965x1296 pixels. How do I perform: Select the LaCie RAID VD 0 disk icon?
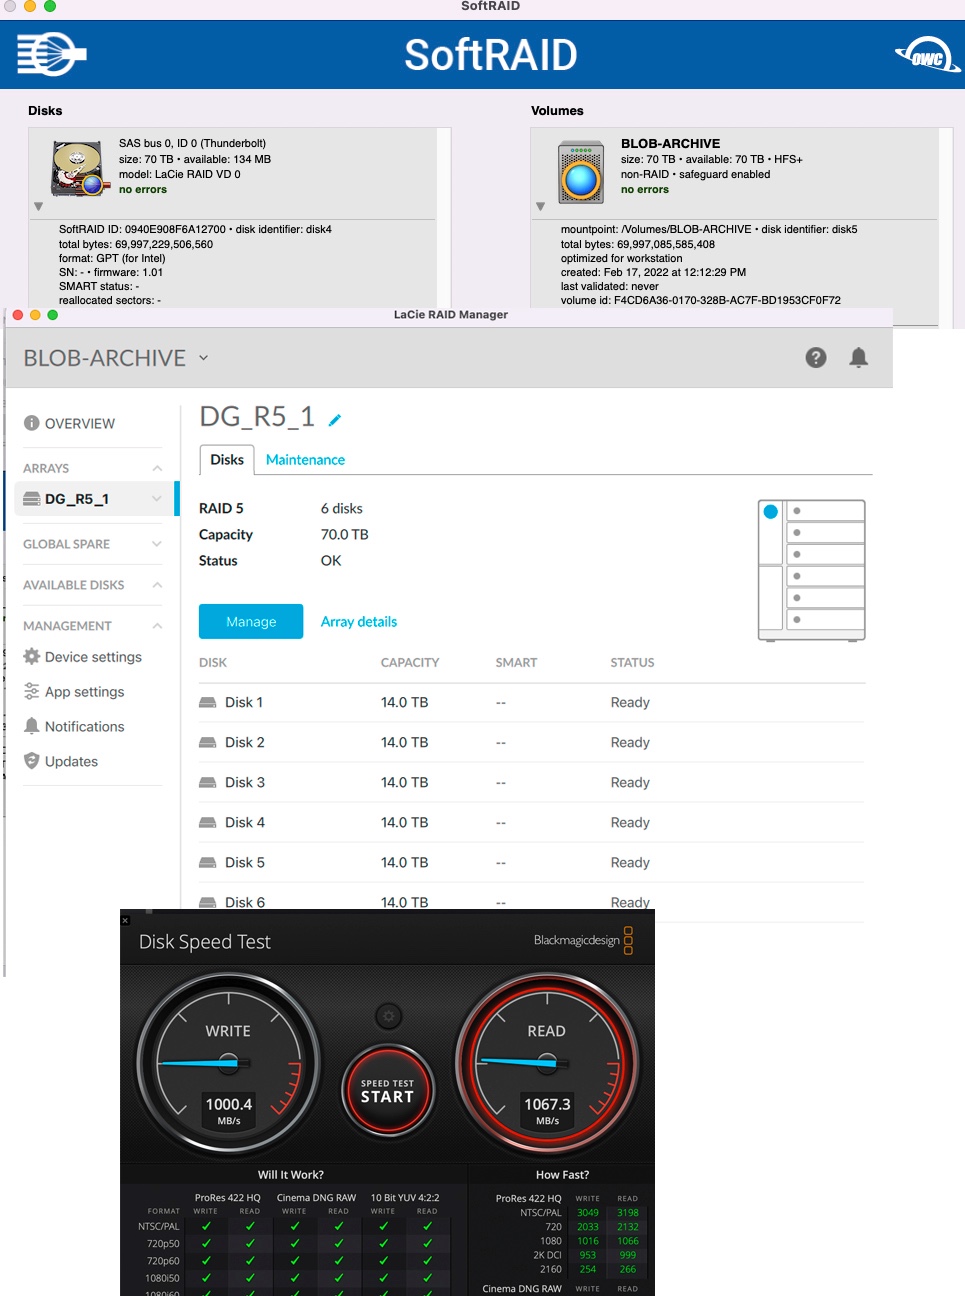pos(78,168)
